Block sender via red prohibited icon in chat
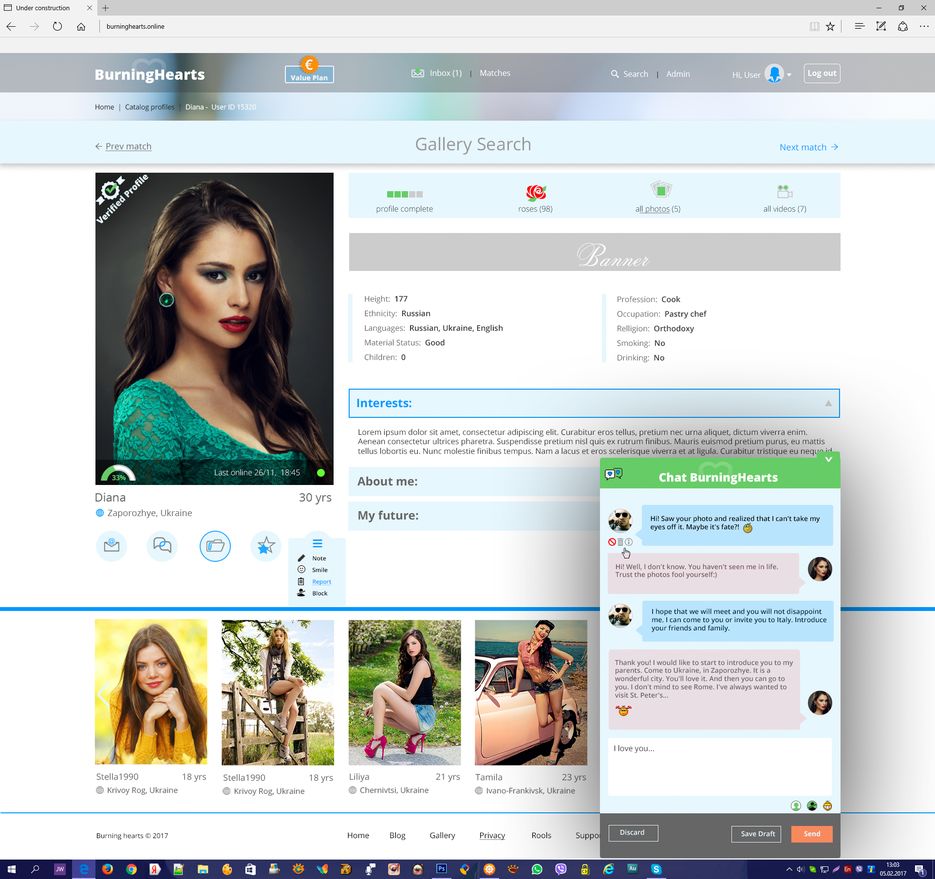This screenshot has width=935, height=879. pos(612,542)
